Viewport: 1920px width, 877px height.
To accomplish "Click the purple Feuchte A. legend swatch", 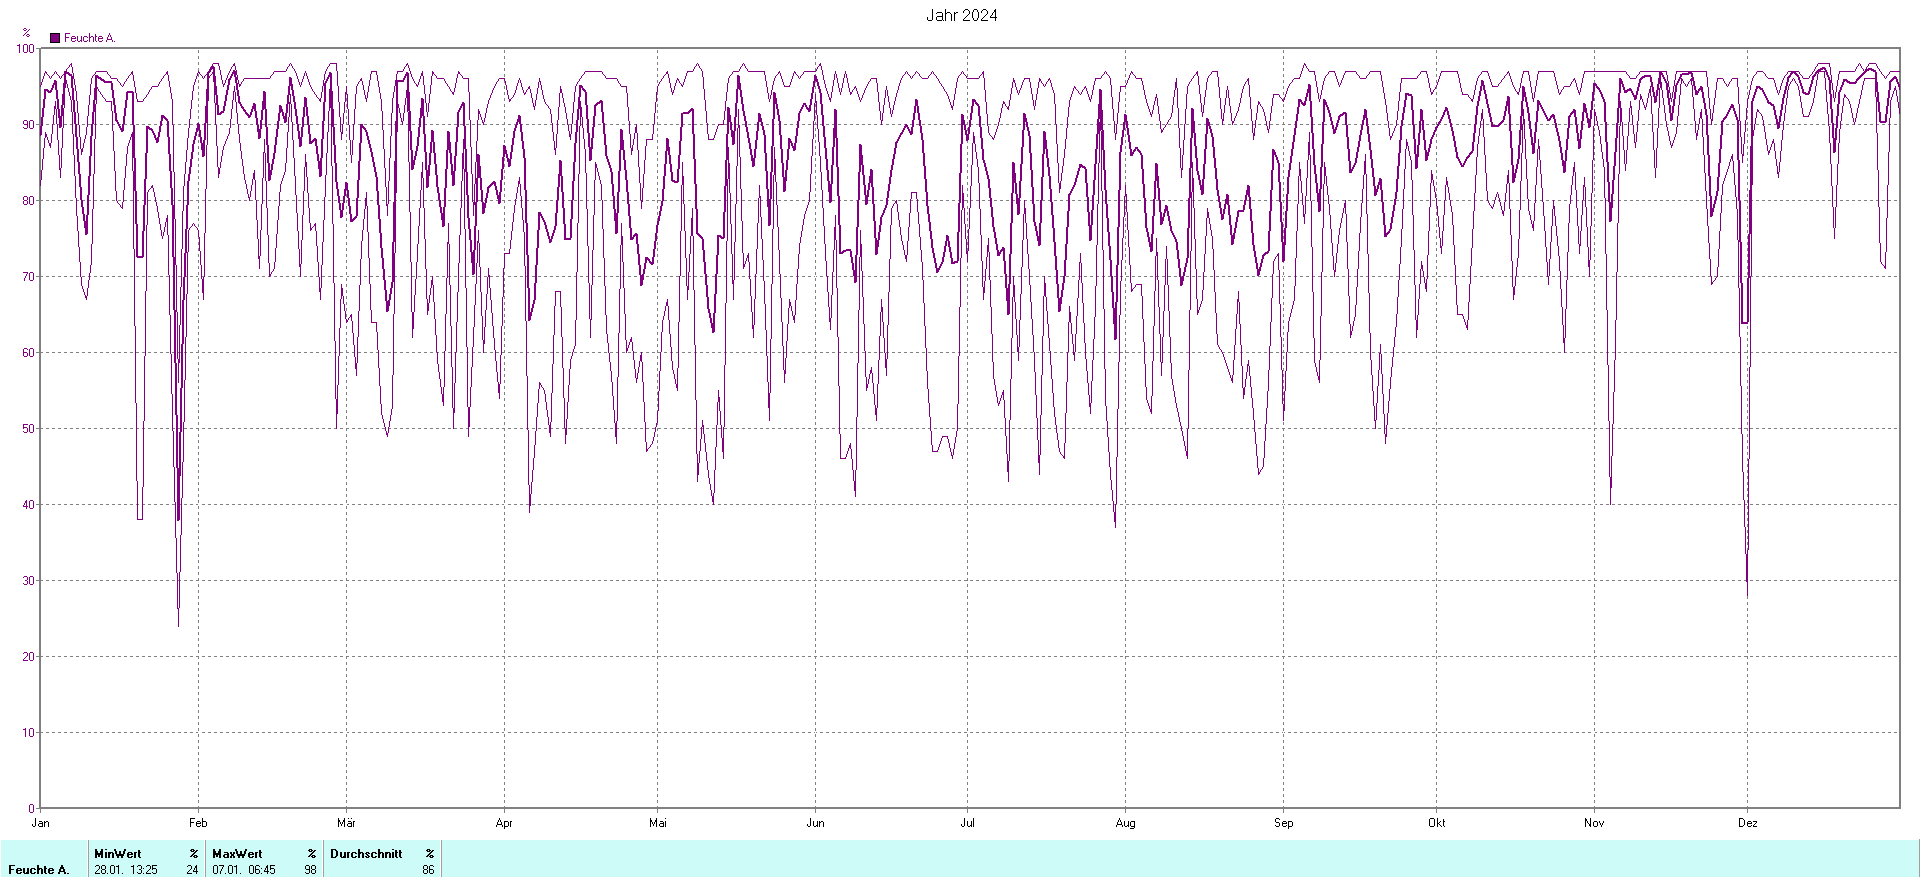I will [55, 38].
